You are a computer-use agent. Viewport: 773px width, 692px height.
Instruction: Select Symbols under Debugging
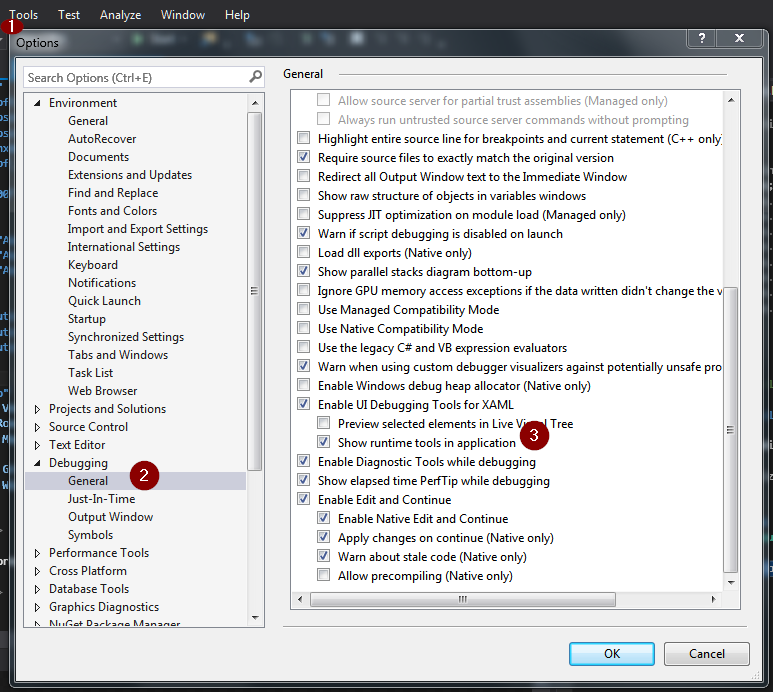point(90,535)
